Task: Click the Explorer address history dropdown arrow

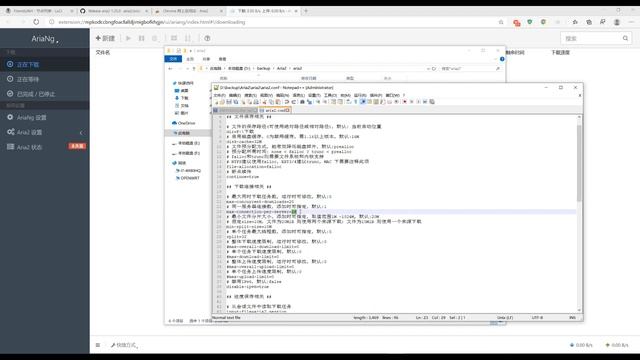Action: 428,69
